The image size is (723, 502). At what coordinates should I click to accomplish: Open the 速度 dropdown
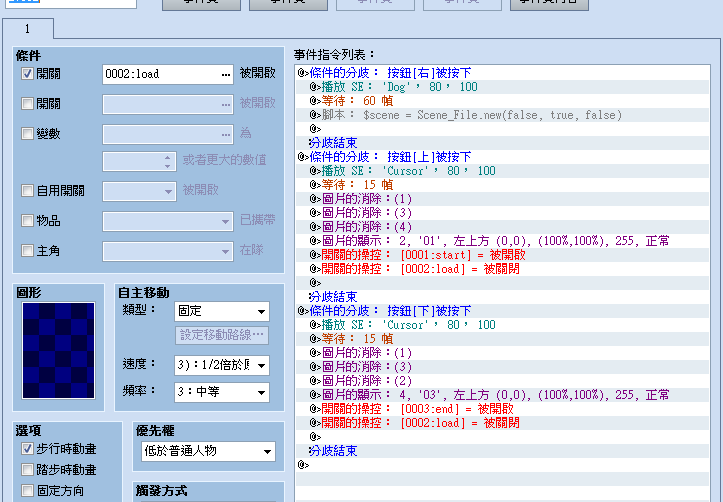[222, 366]
